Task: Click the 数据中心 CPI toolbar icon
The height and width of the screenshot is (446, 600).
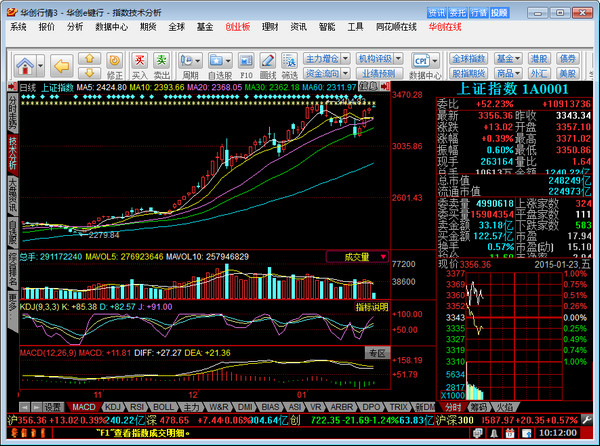Action: click(x=420, y=65)
